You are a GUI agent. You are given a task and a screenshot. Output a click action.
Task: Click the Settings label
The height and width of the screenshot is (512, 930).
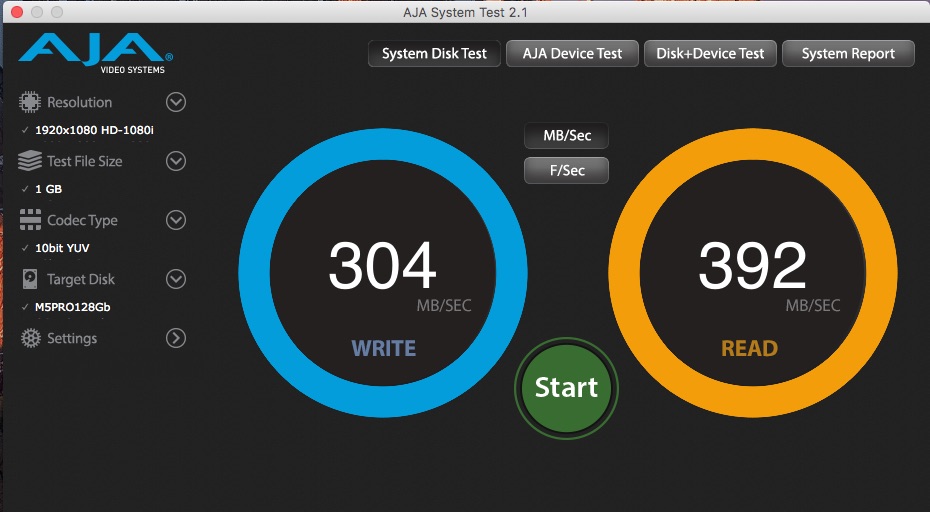(72, 338)
